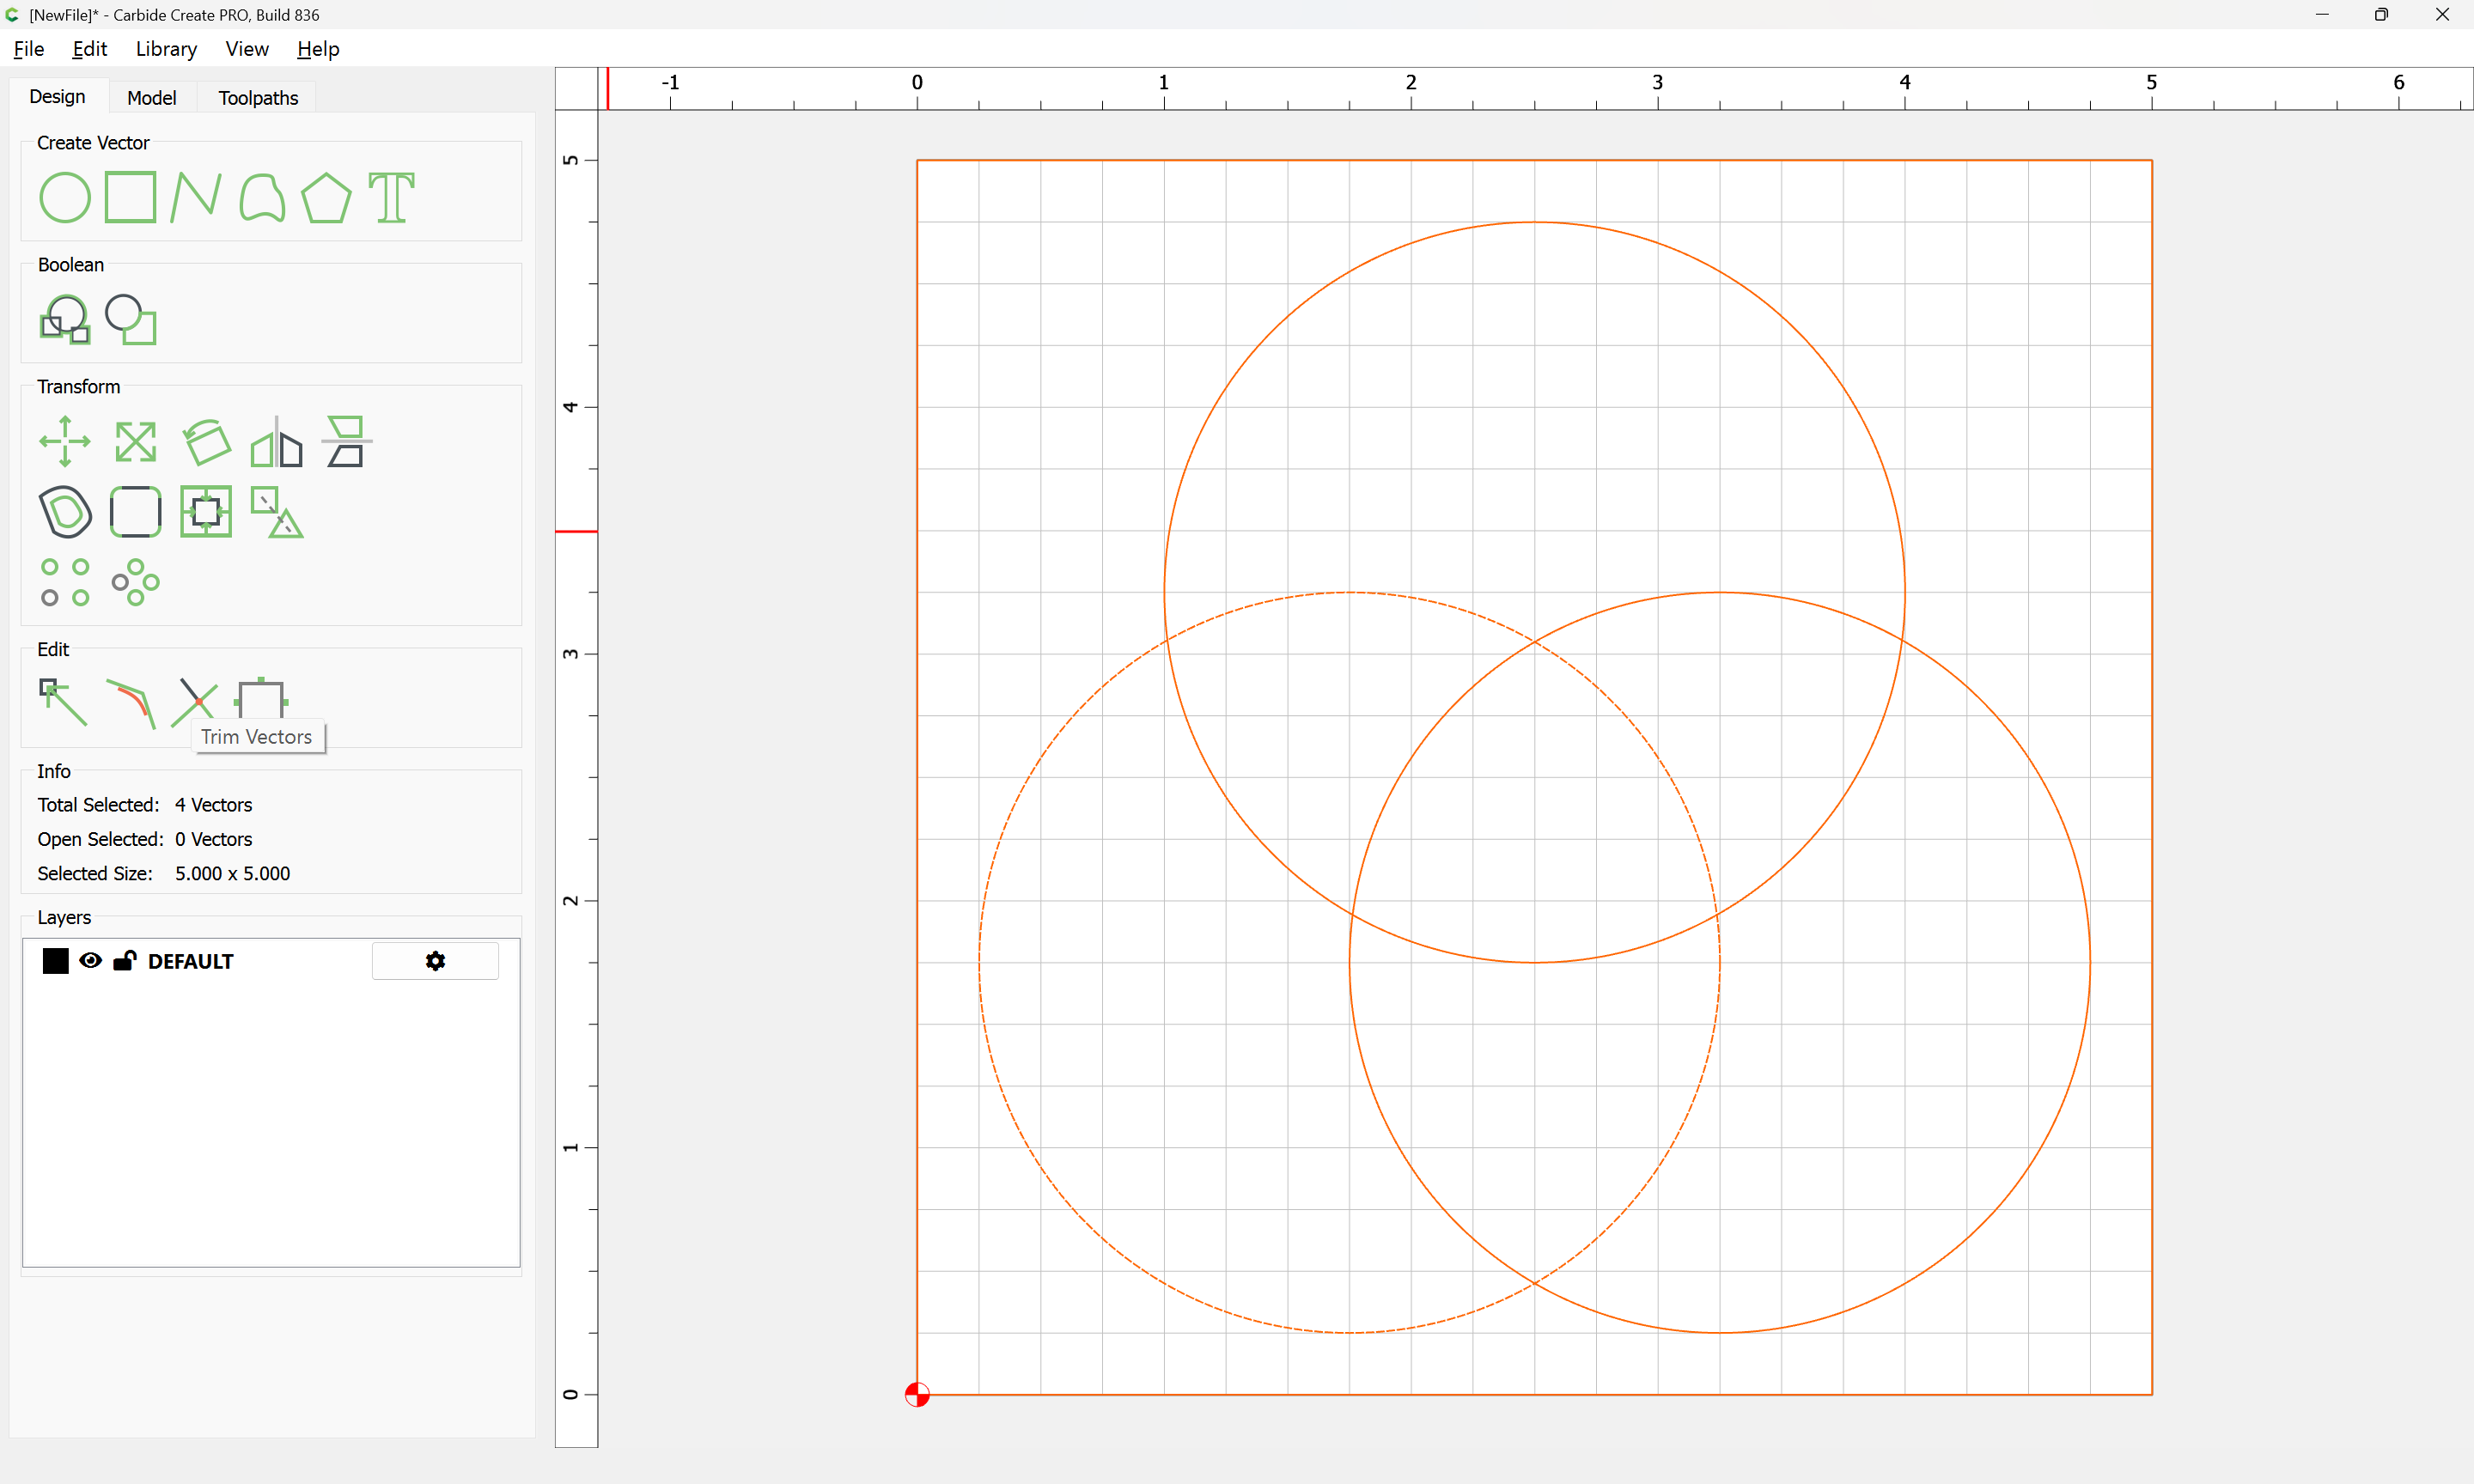Activate the Trim Vectors tool
Screen dimensions: 2474x1484
(195, 702)
